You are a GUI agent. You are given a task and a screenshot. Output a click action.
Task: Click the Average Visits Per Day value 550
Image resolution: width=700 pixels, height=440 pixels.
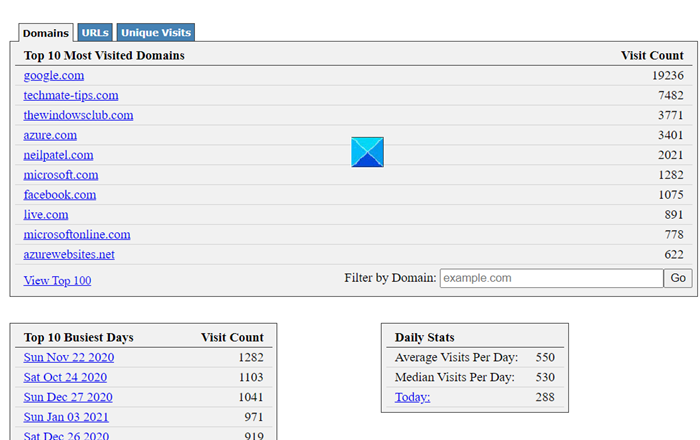[545, 357]
